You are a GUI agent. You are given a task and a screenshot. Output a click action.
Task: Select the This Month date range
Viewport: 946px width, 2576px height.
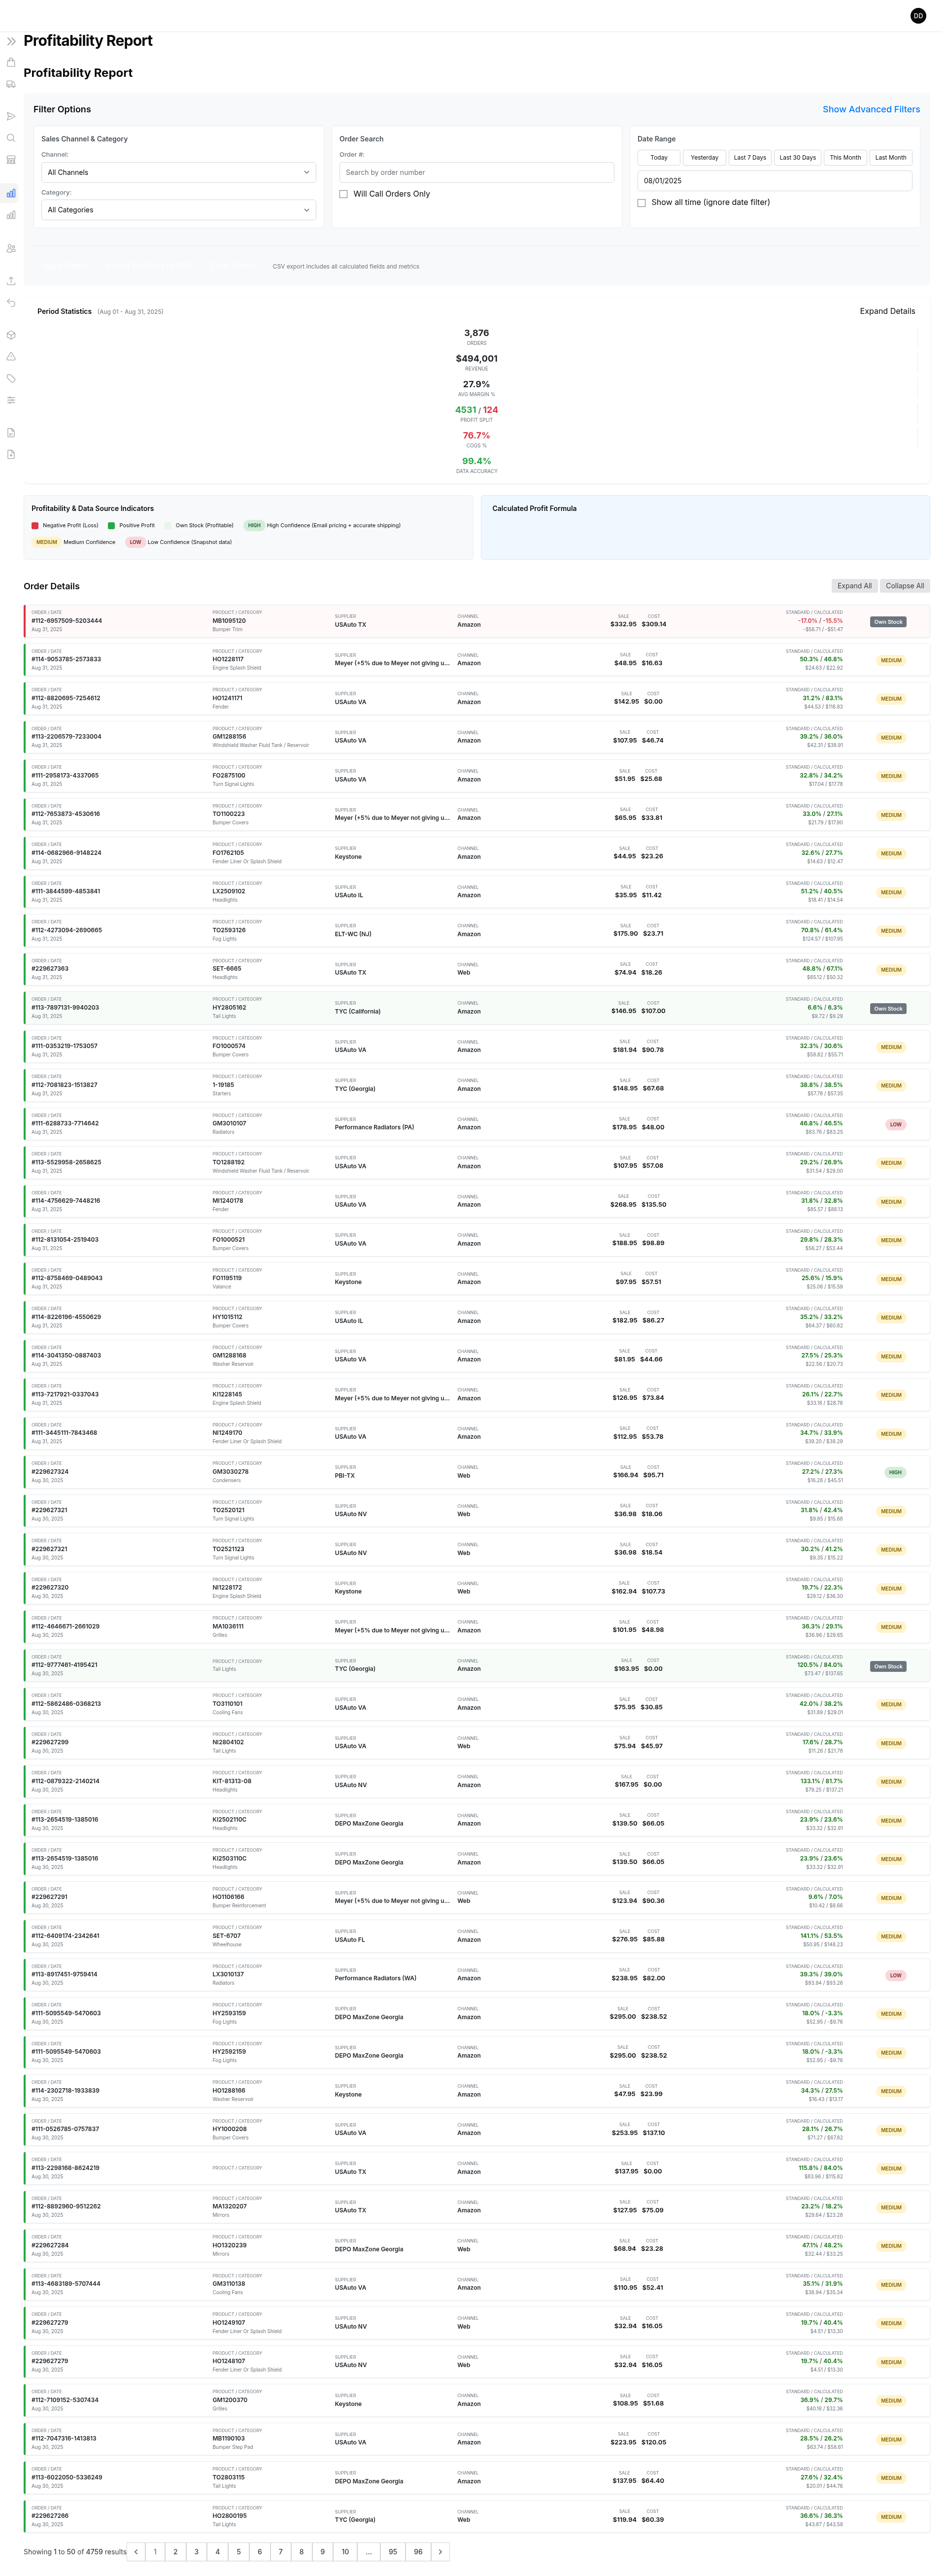point(844,158)
